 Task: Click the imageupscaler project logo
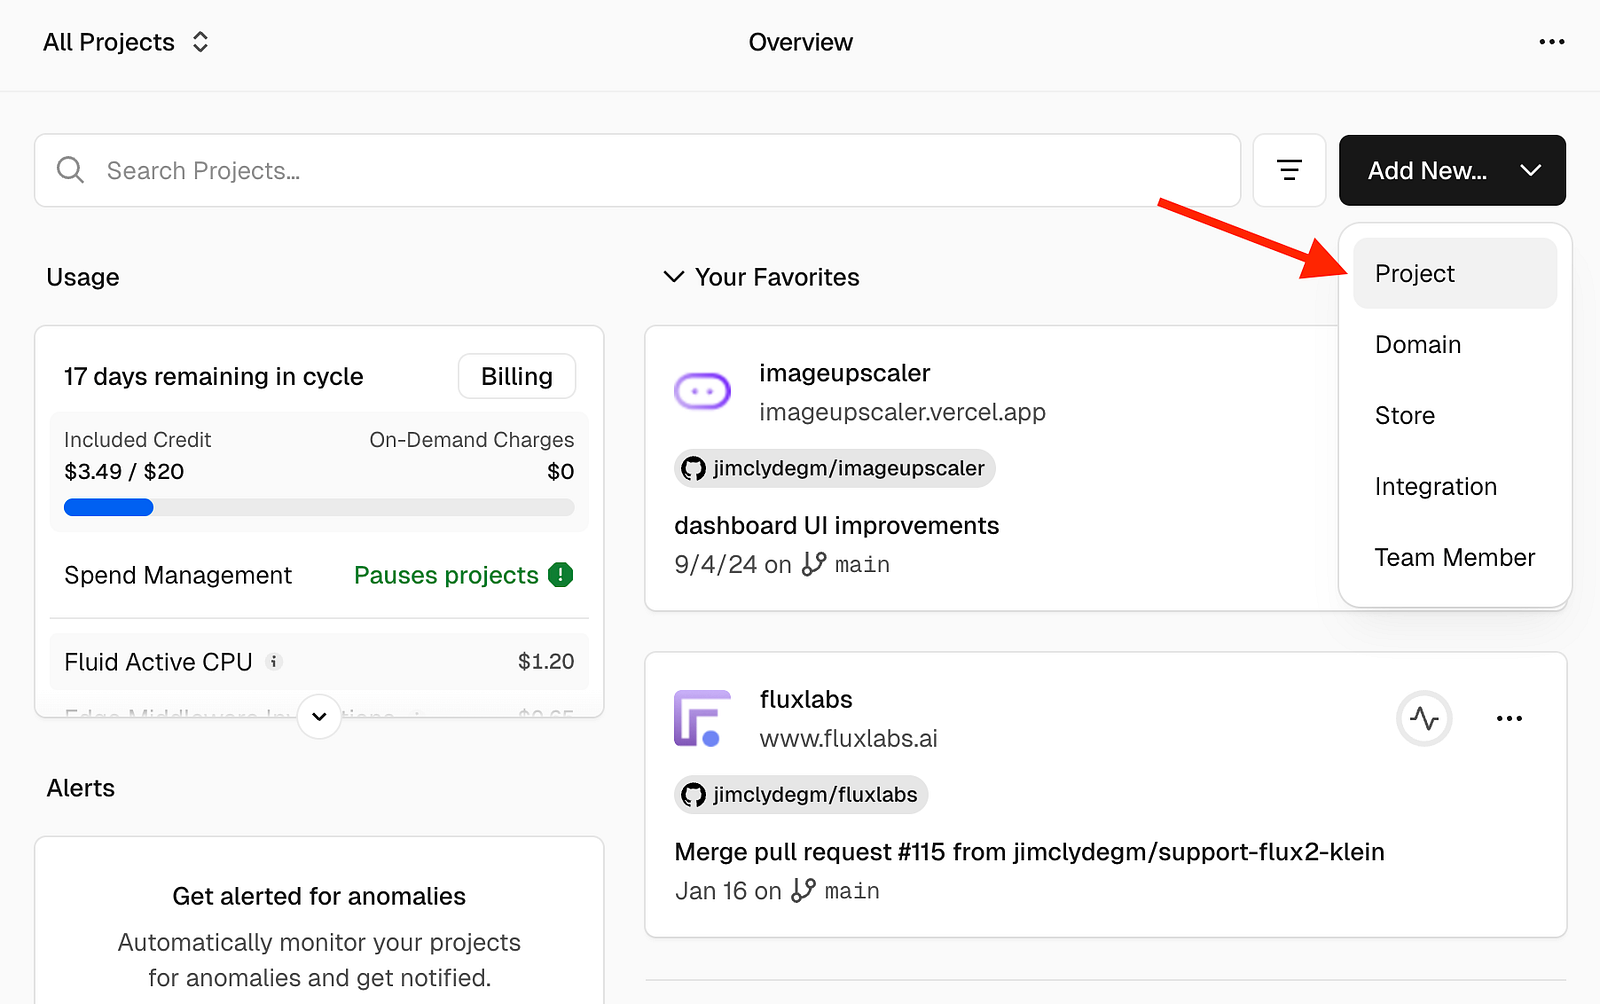[702, 391]
